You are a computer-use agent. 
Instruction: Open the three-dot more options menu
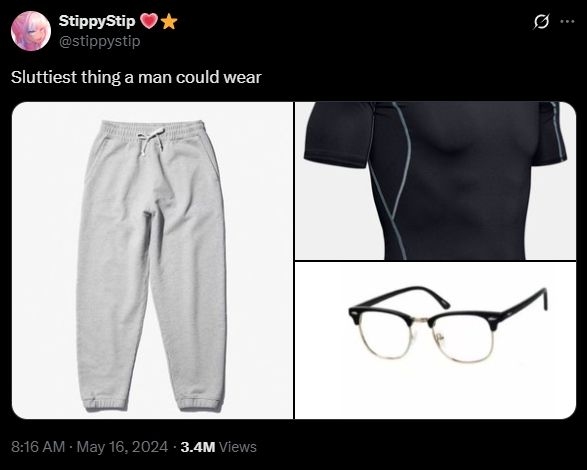tap(567, 21)
